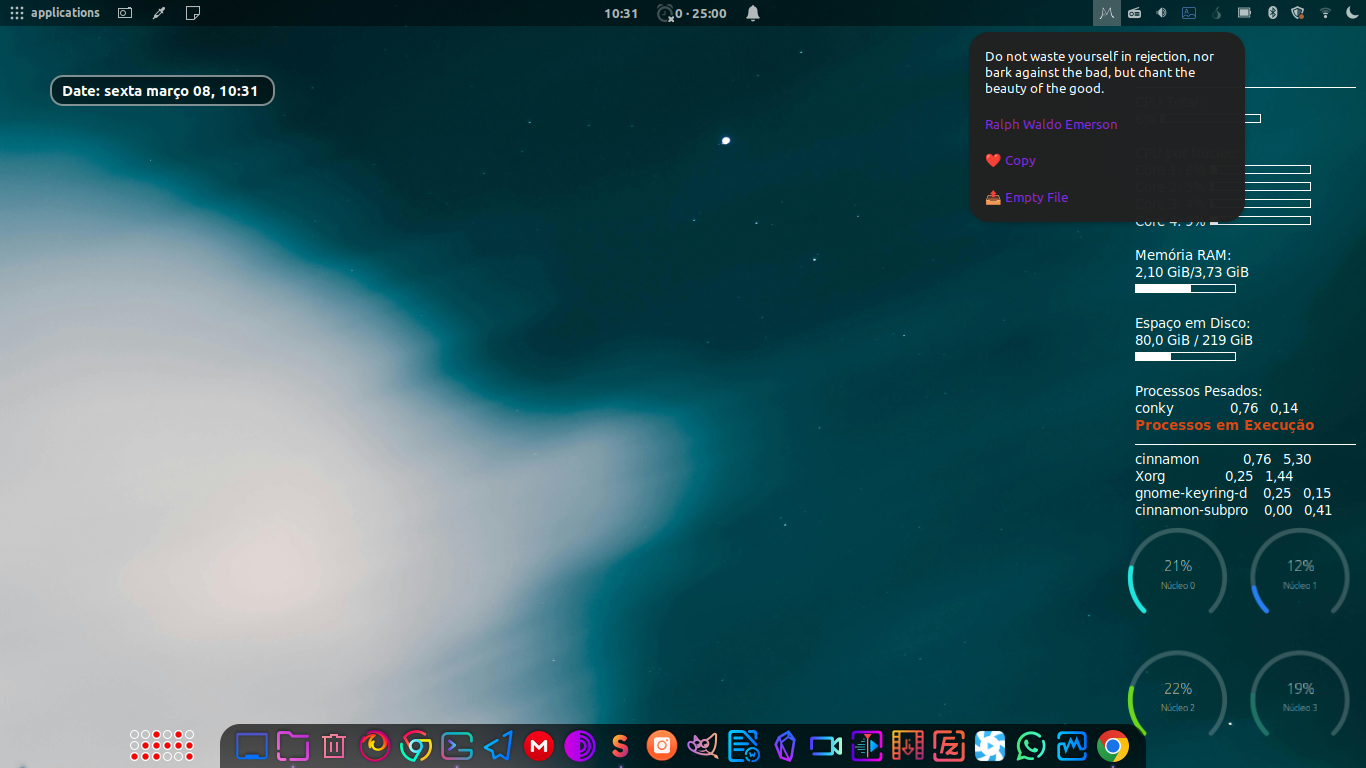Click the conky process row
This screenshot has width=1366, height=768.
[1217, 408]
